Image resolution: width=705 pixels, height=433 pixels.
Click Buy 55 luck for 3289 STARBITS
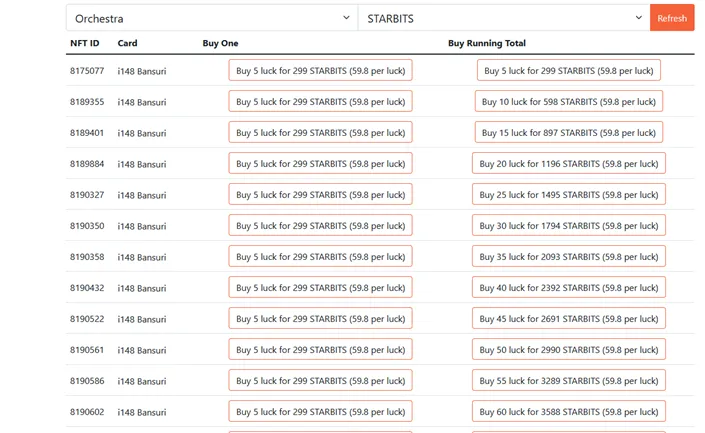coord(569,380)
